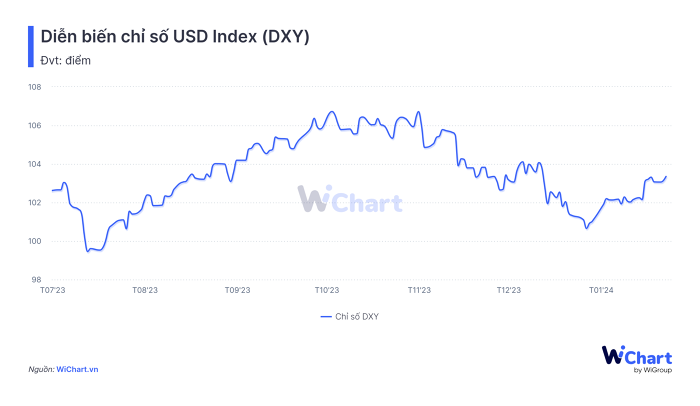Viewport: 700px width, 406px height.
Task: Open the WiChart.vn source link
Action: click(x=78, y=370)
